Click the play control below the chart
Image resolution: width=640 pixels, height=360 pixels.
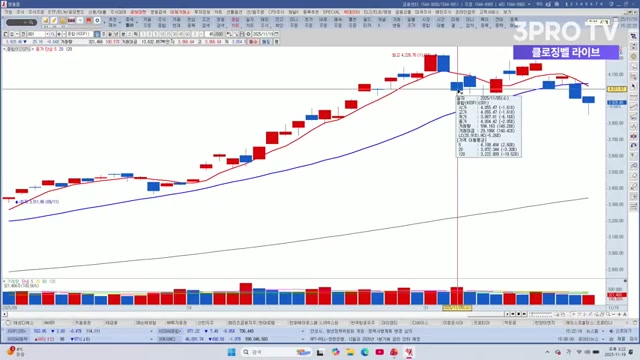click(524, 314)
